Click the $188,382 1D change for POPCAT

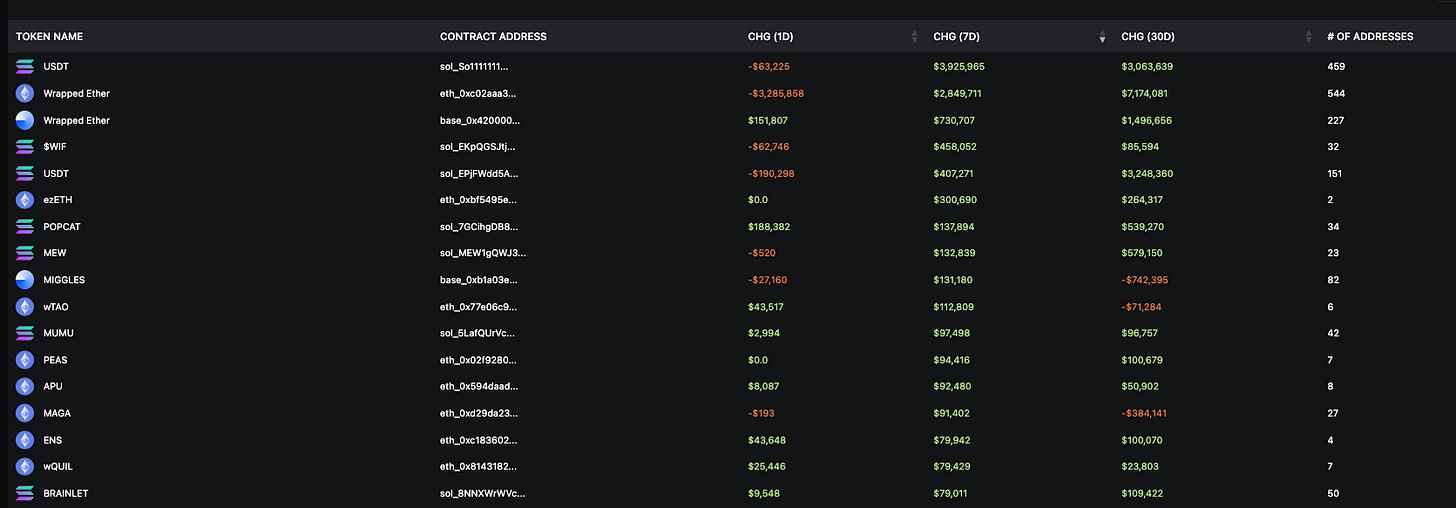pos(768,227)
